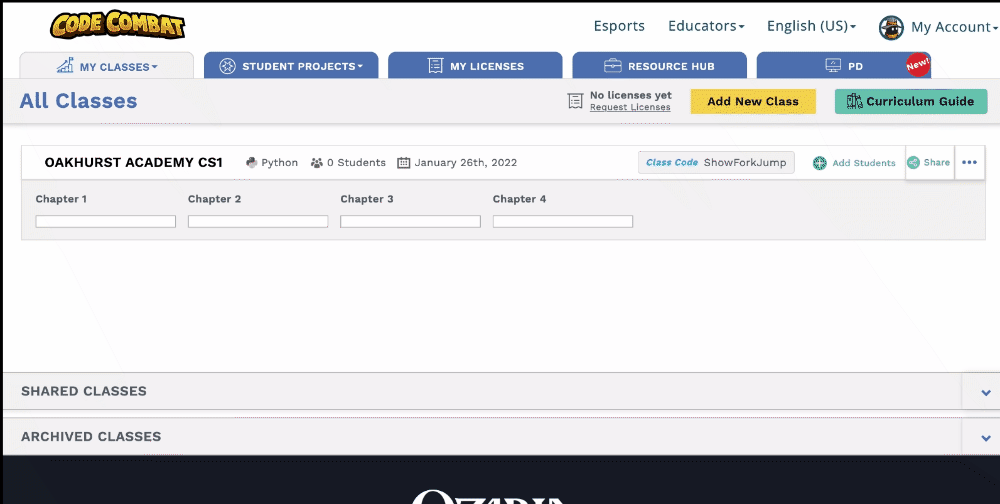The image size is (1000, 504).
Task: Click the red New! badge
Action: [x=918, y=64]
